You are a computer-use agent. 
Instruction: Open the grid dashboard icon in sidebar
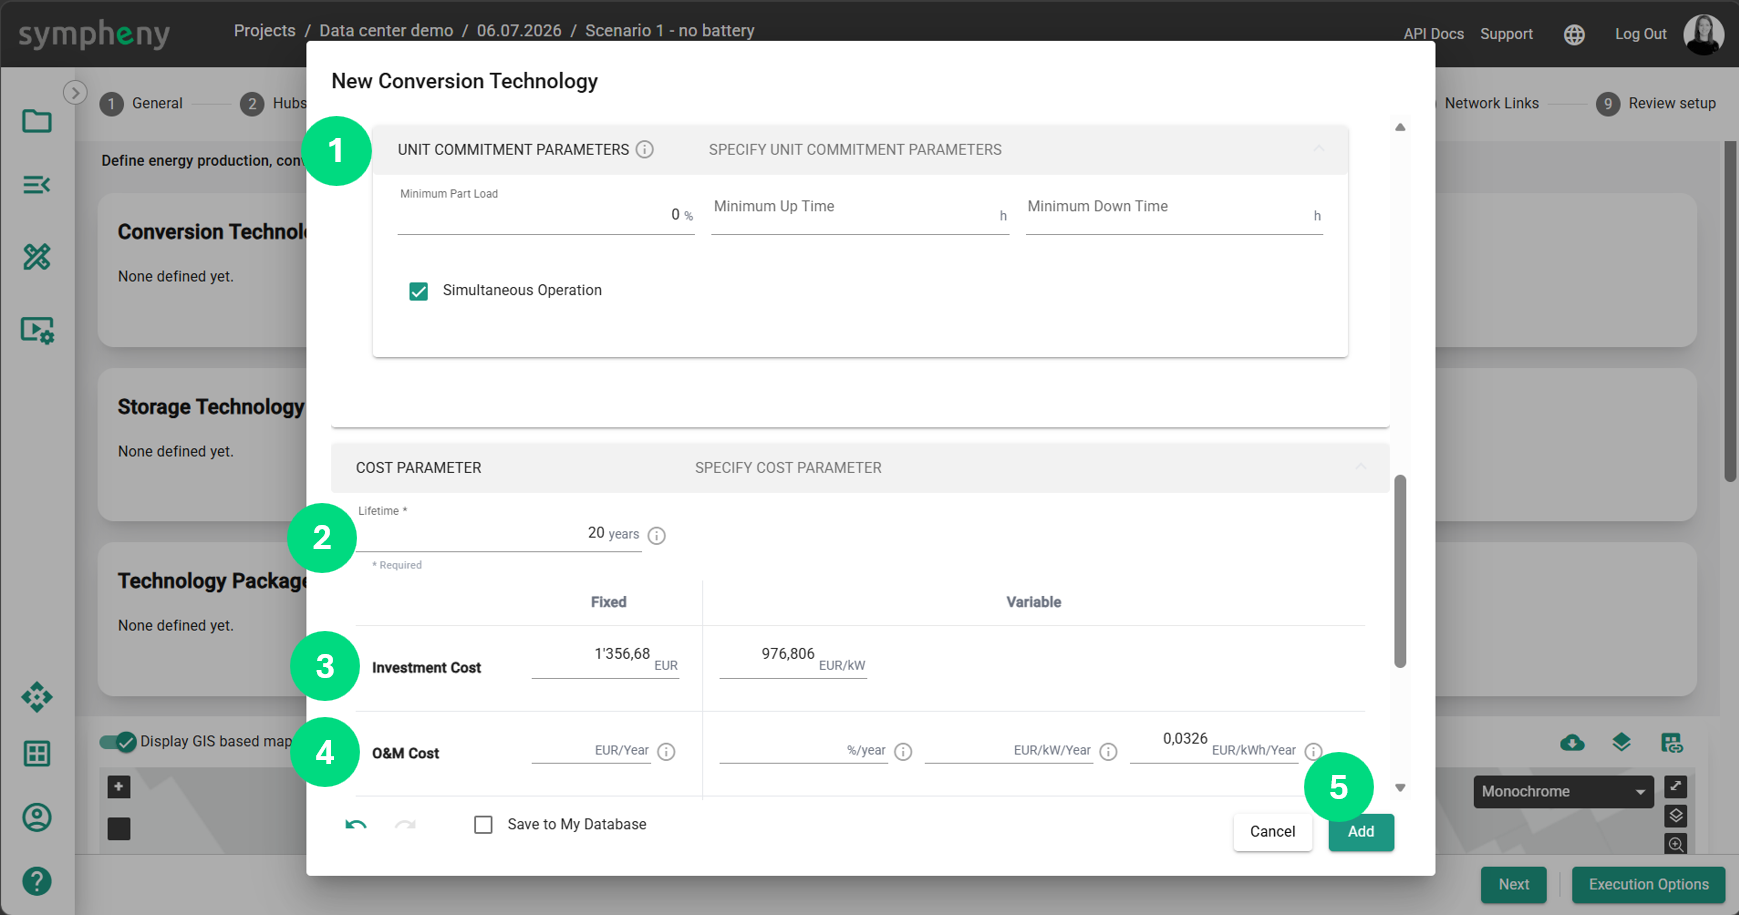point(37,753)
